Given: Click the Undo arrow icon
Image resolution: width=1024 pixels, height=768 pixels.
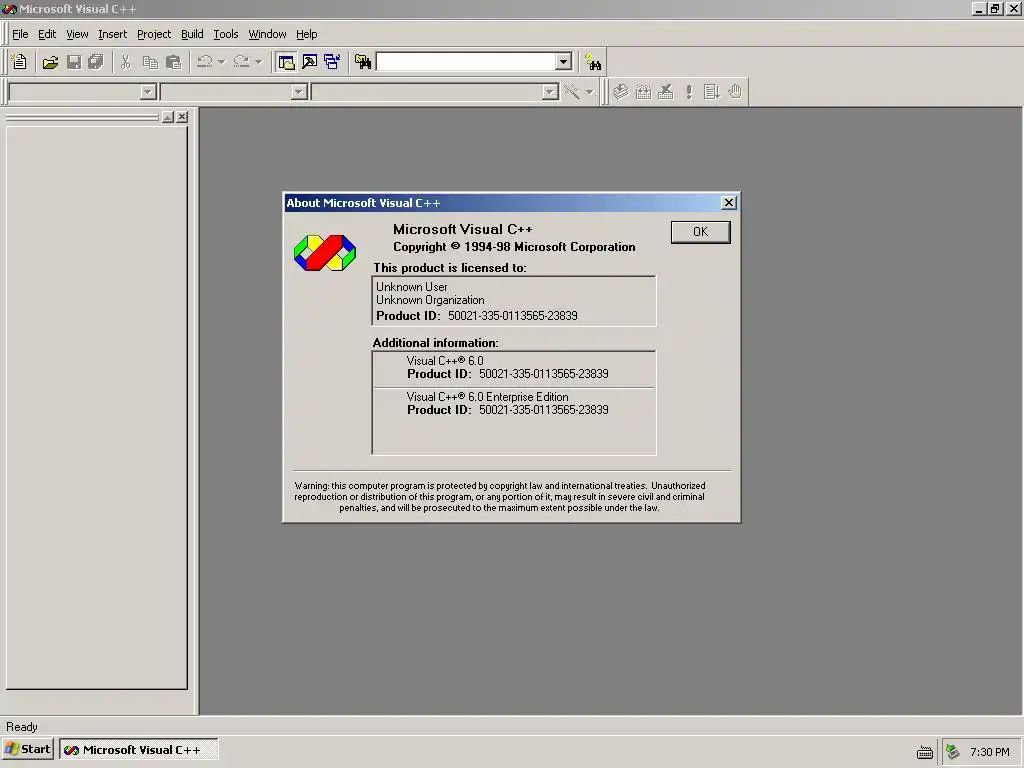Looking at the screenshot, I should [x=204, y=62].
